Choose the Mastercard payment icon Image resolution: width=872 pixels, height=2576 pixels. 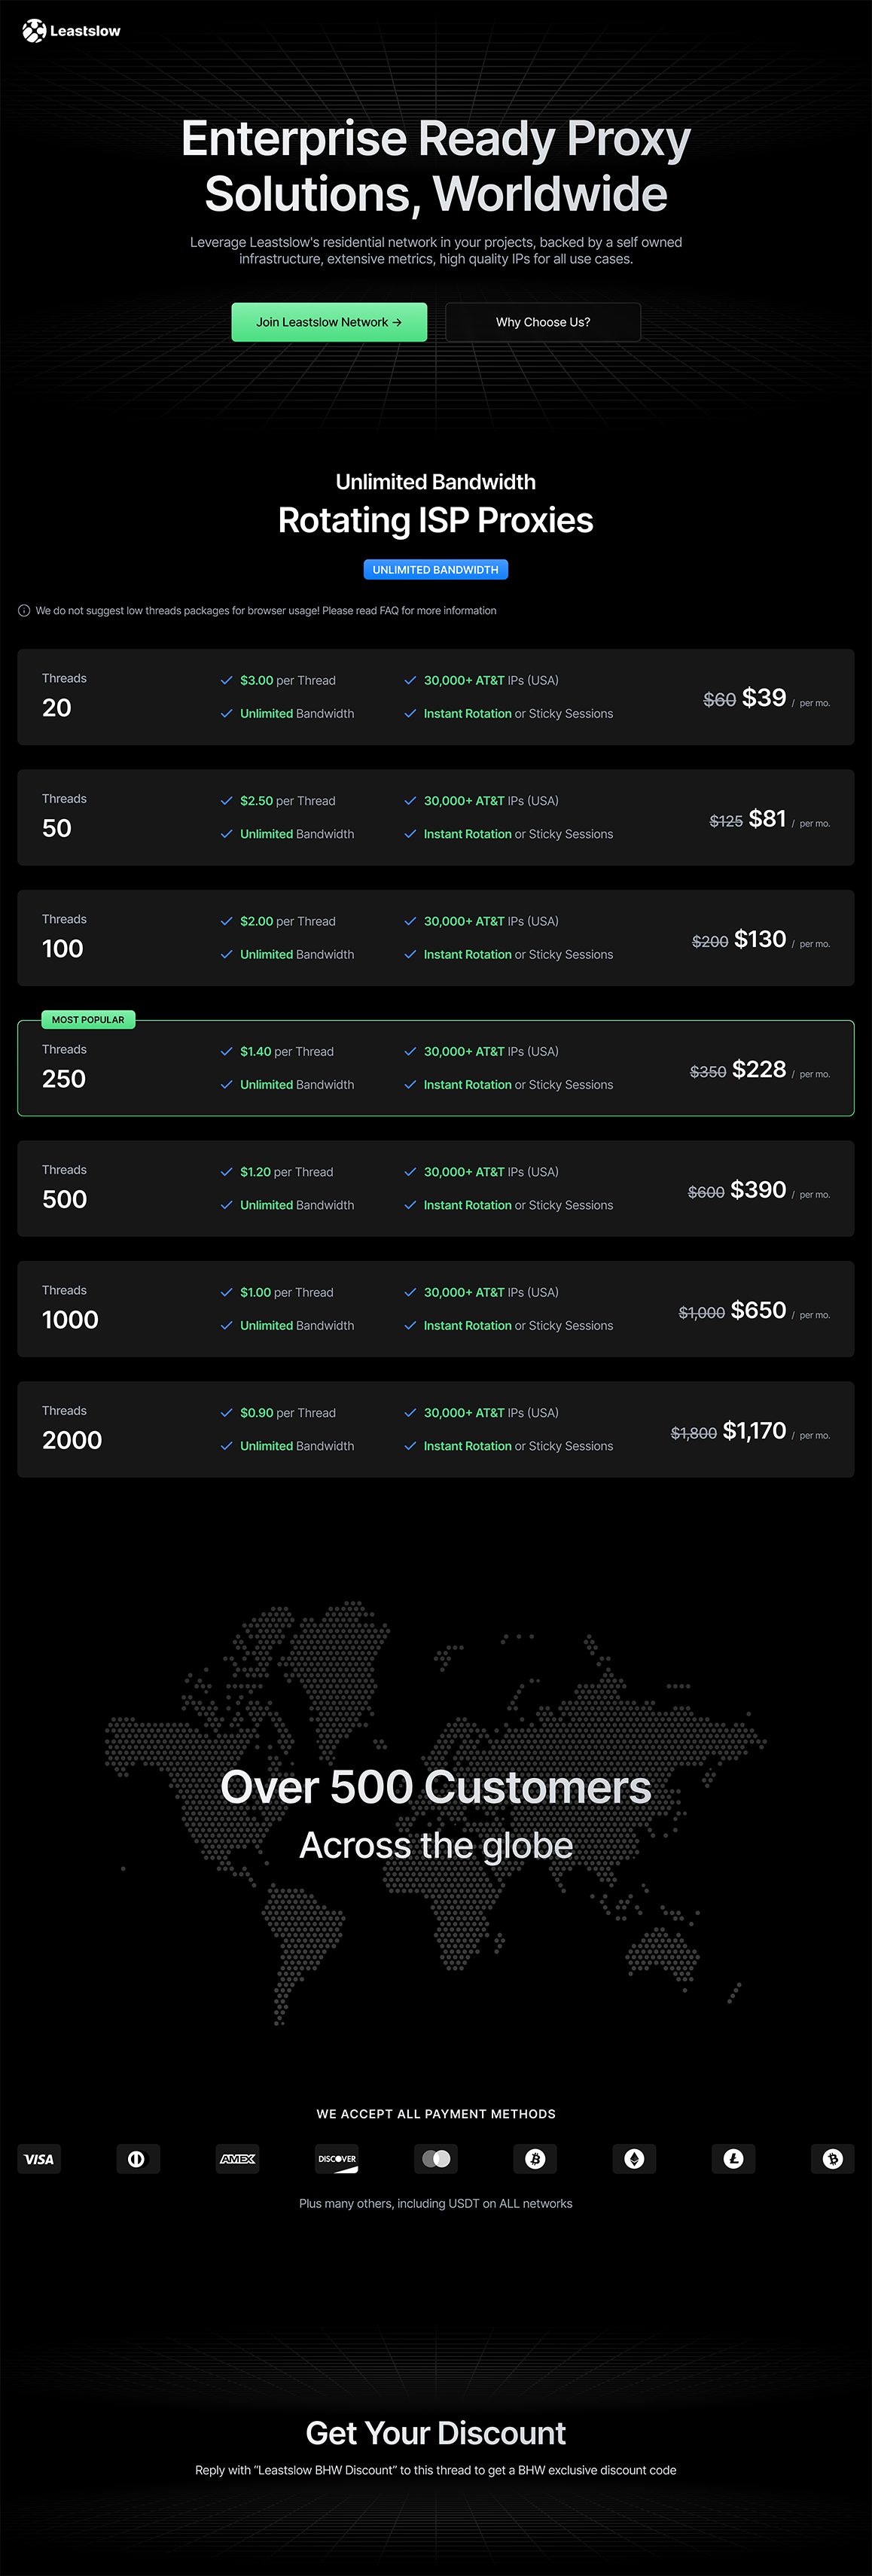coord(436,2159)
